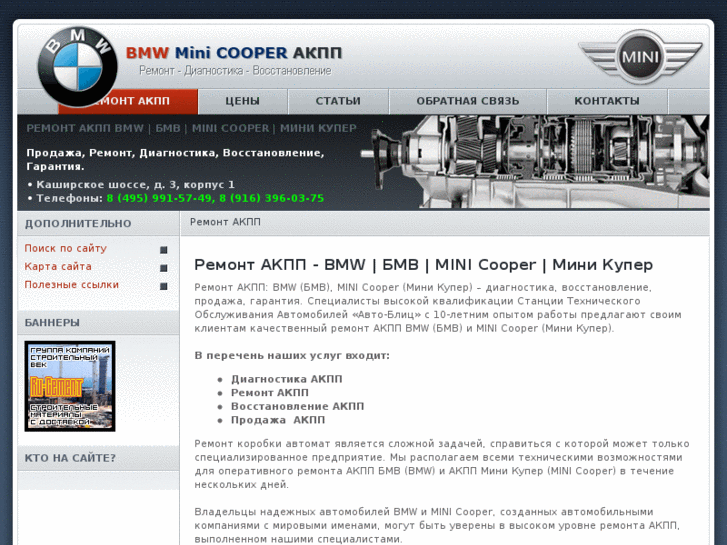Image resolution: width=727 pixels, height=545 pixels.
Task: Click the ДОПОЛНИТЕЛЬНО sidebar header
Action: pos(98,224)
